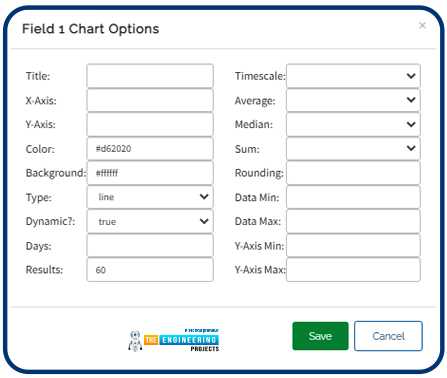
Task: Click the Days input field
Action: (150, 246)
